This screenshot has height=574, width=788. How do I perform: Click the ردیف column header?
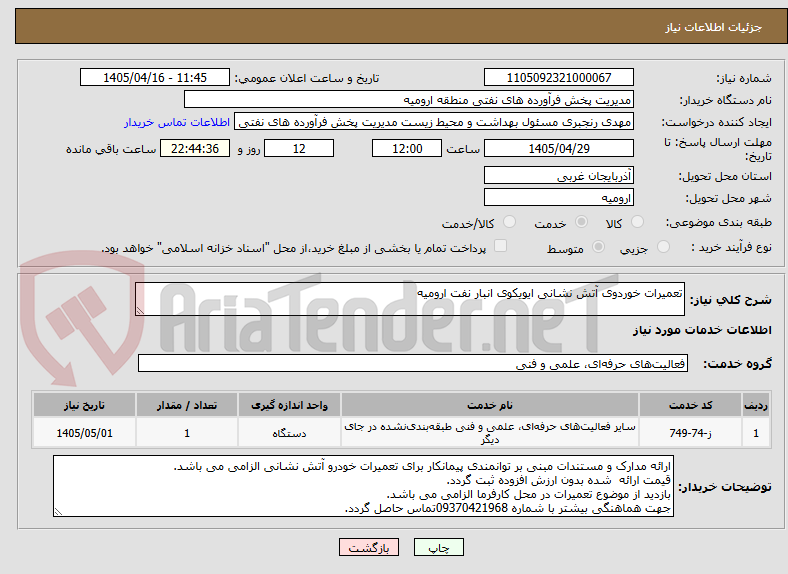click(756, 405)
